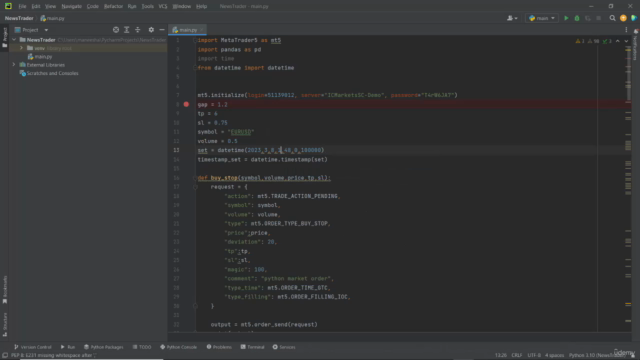This screenshot has width=640, height=360.
Task: Open the Problems tool window
Action: 219,347
